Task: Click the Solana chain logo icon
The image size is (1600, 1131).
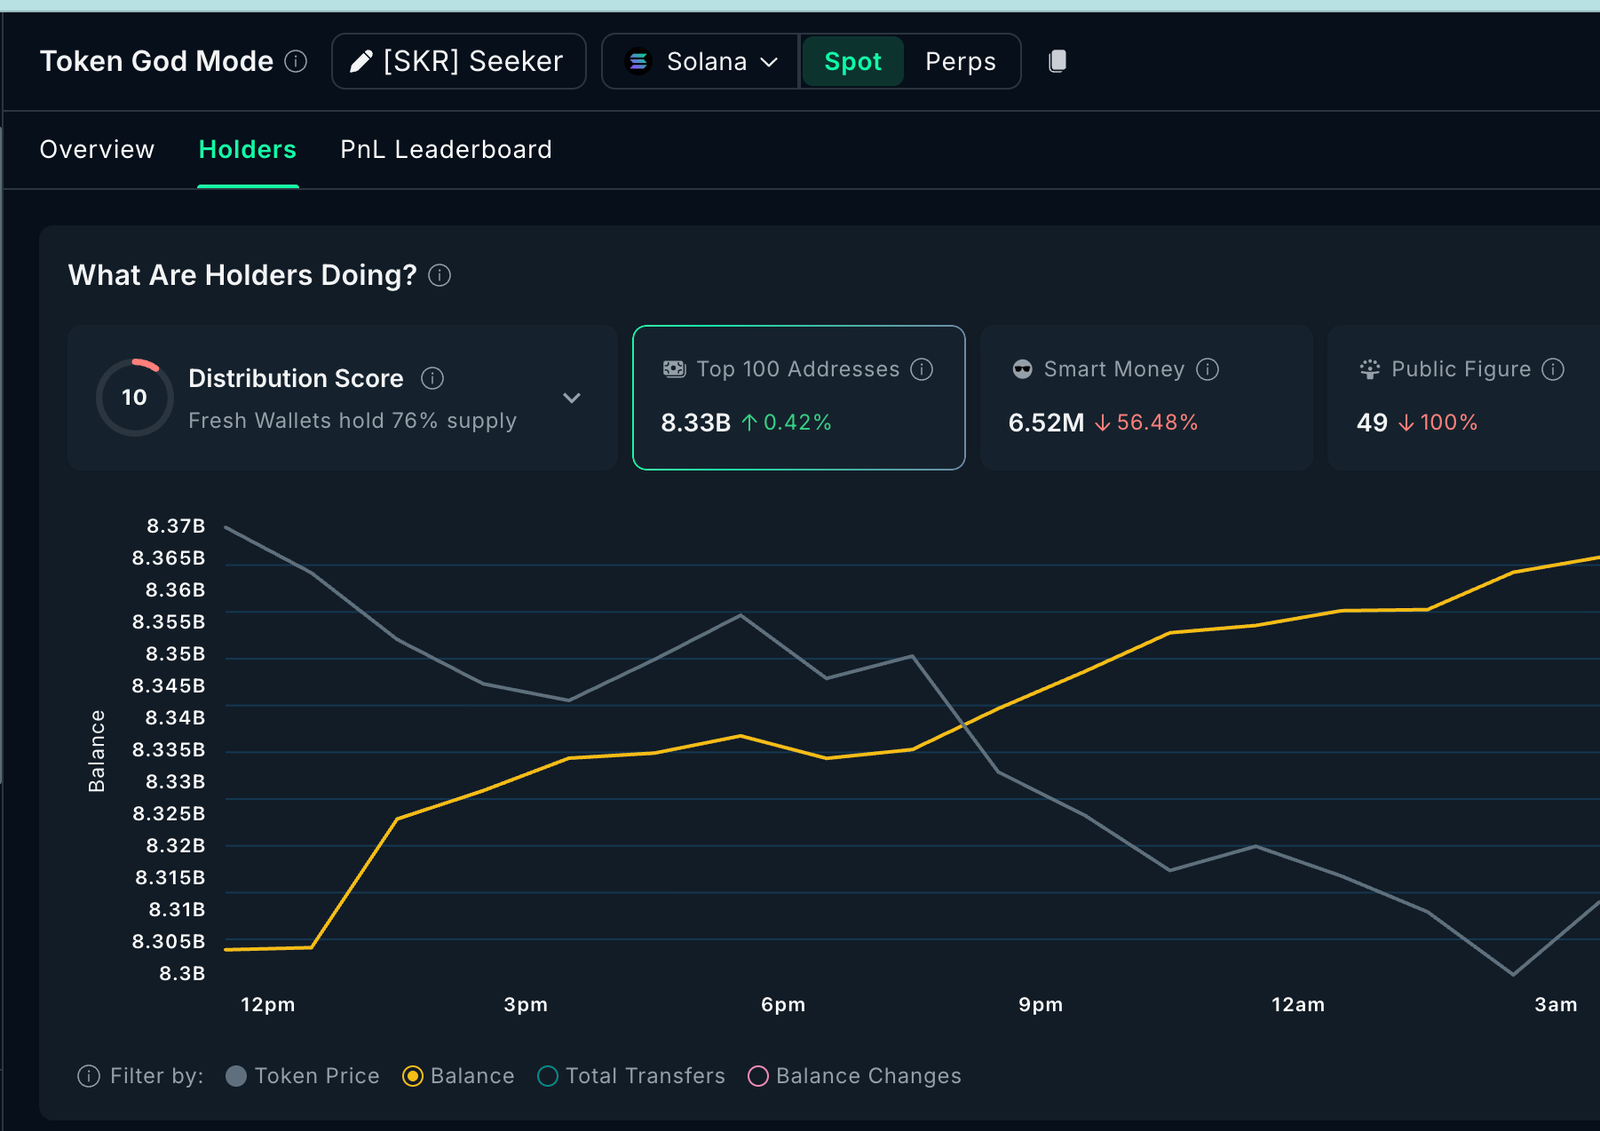Action: pyautogui.click(x=637, y=61)
